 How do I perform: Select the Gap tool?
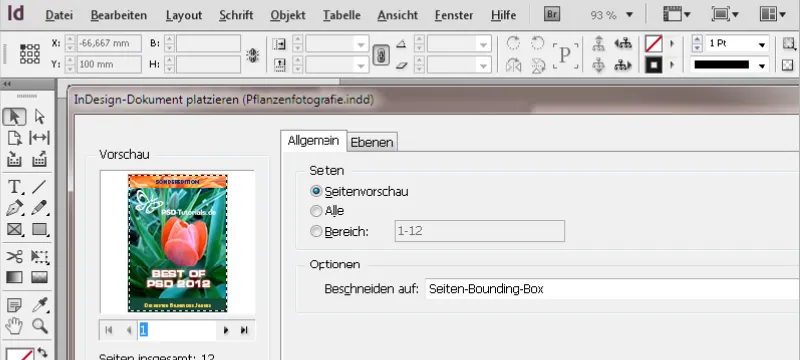pyautogui.click(x=39, y=138)
